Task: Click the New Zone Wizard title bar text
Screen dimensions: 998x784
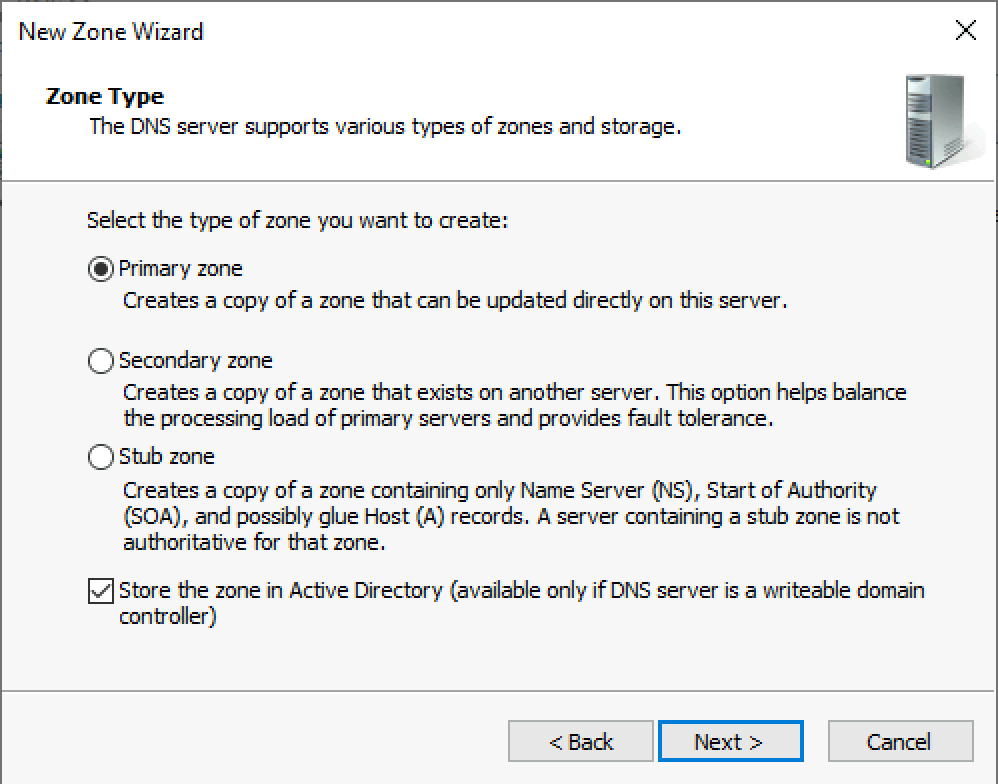Action: pos(111,31)
